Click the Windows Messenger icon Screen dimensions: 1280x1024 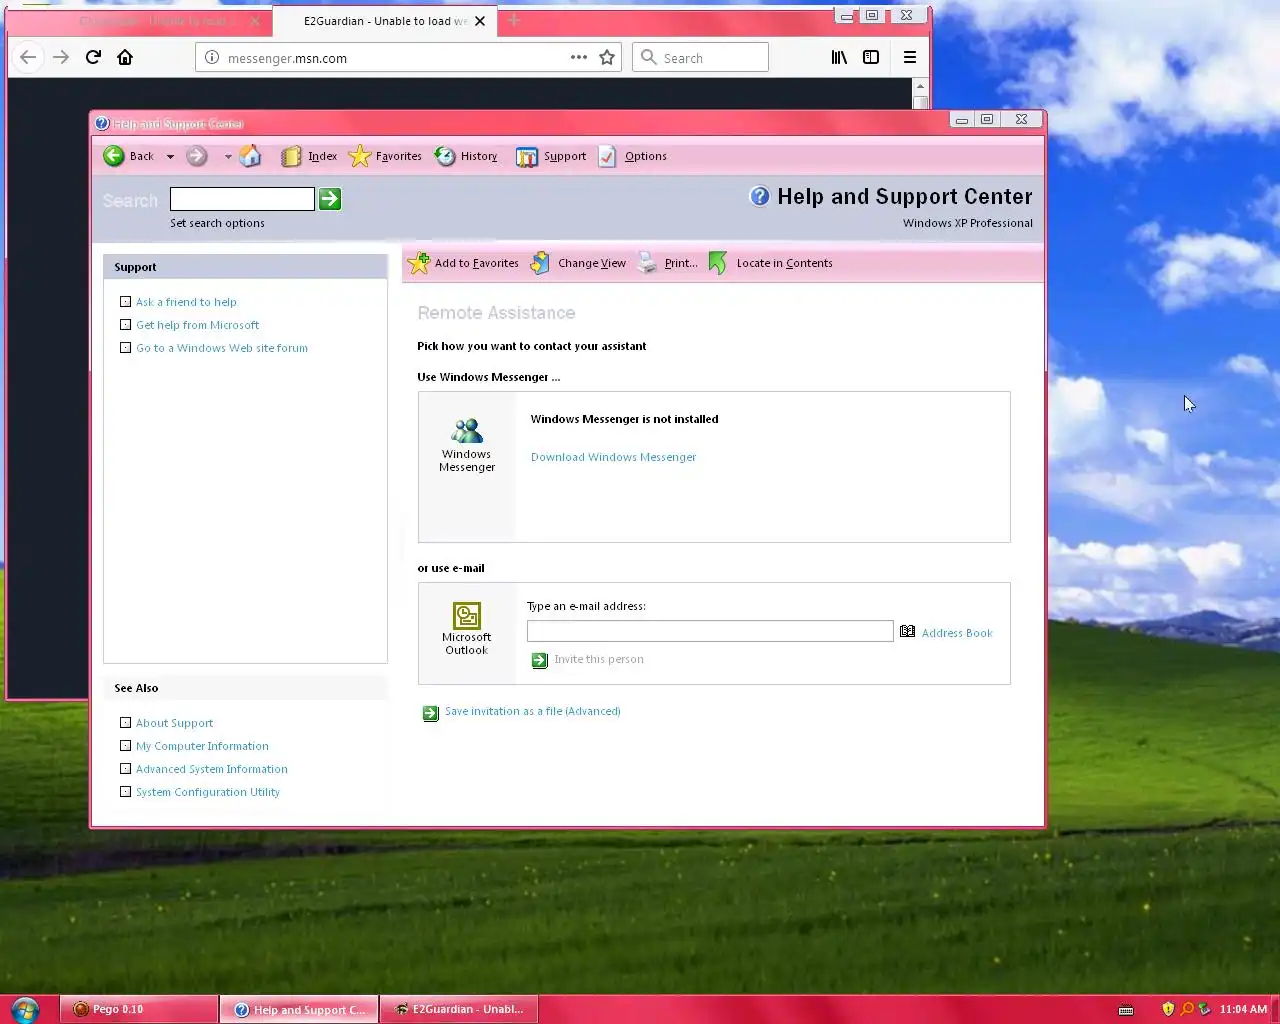467,431
